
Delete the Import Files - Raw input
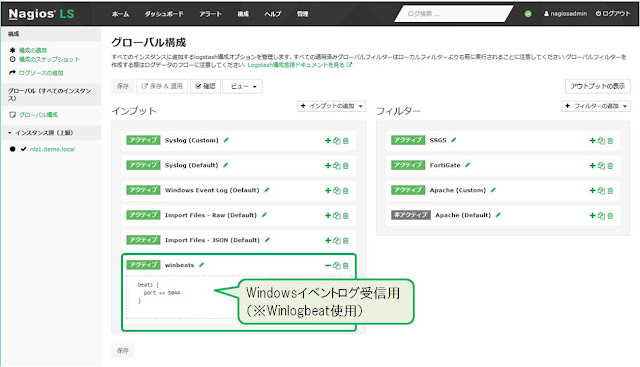pos(345,216)
